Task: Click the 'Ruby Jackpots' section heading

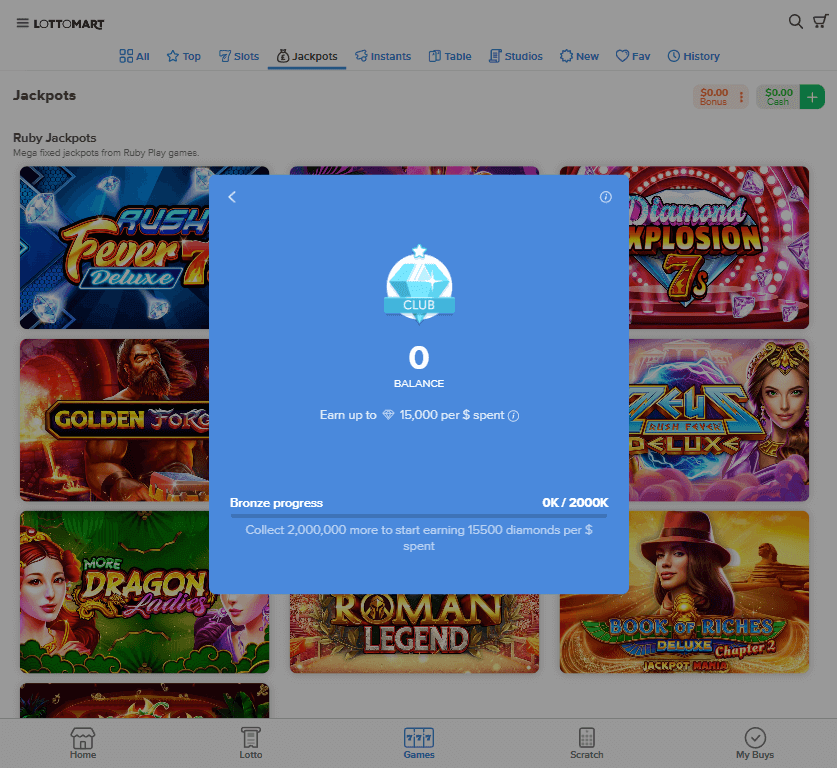Action: click(54, 138)
